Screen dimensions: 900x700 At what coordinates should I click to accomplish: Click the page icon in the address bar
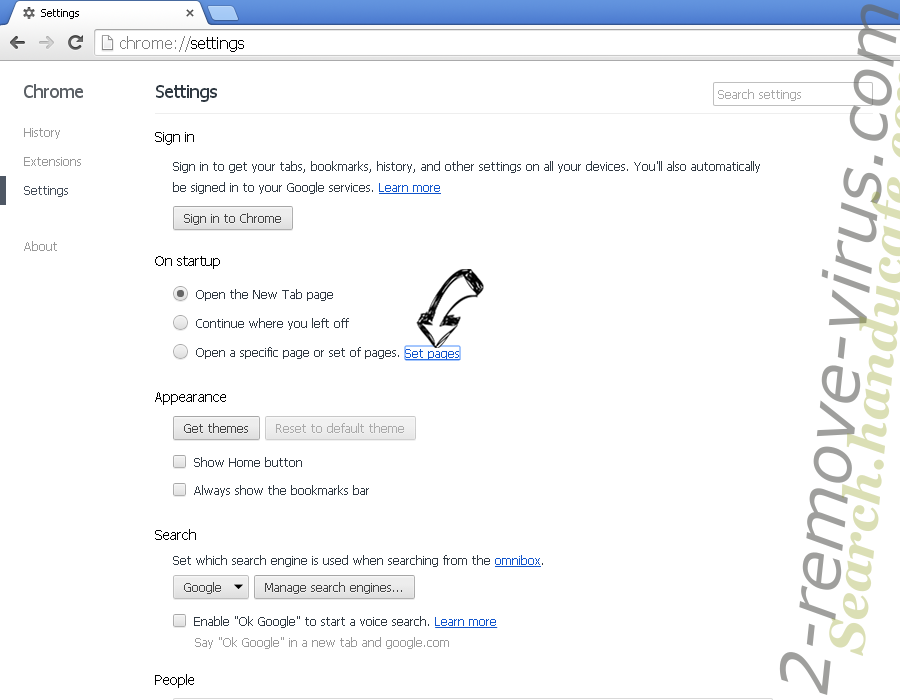tap(107, 43)
